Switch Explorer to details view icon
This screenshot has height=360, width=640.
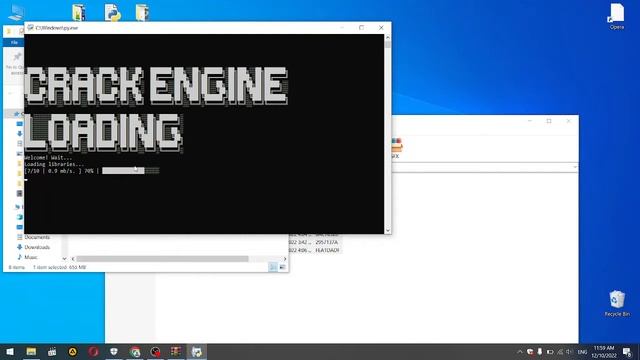click(273, 267)
